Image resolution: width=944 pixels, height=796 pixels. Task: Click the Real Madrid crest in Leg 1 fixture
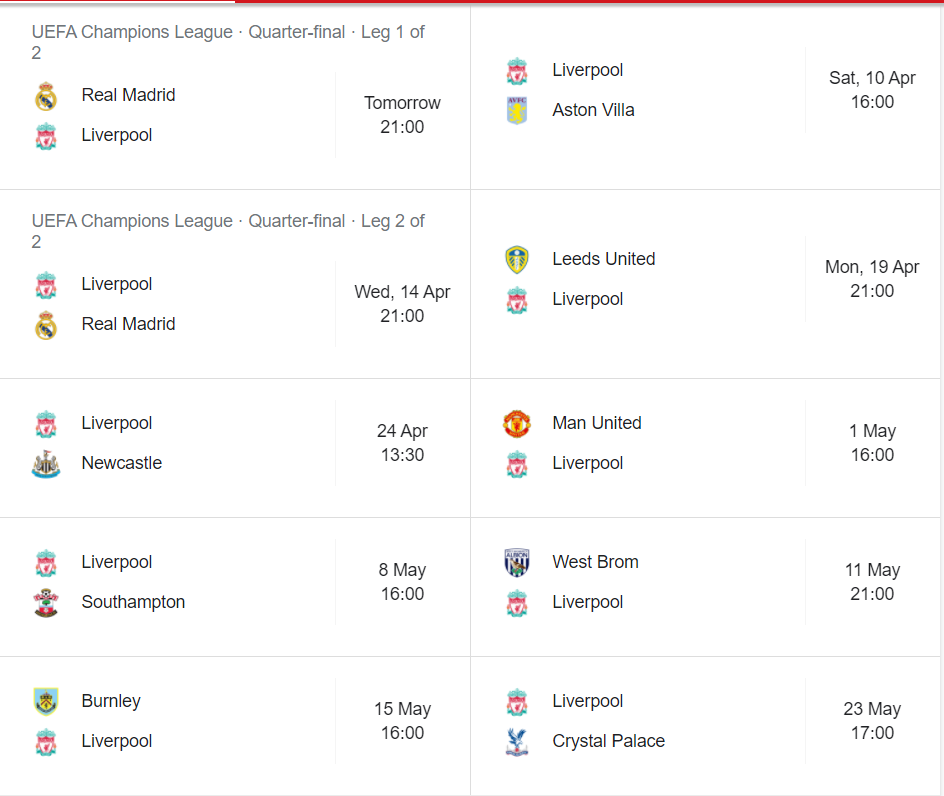(x=46, y=96)
